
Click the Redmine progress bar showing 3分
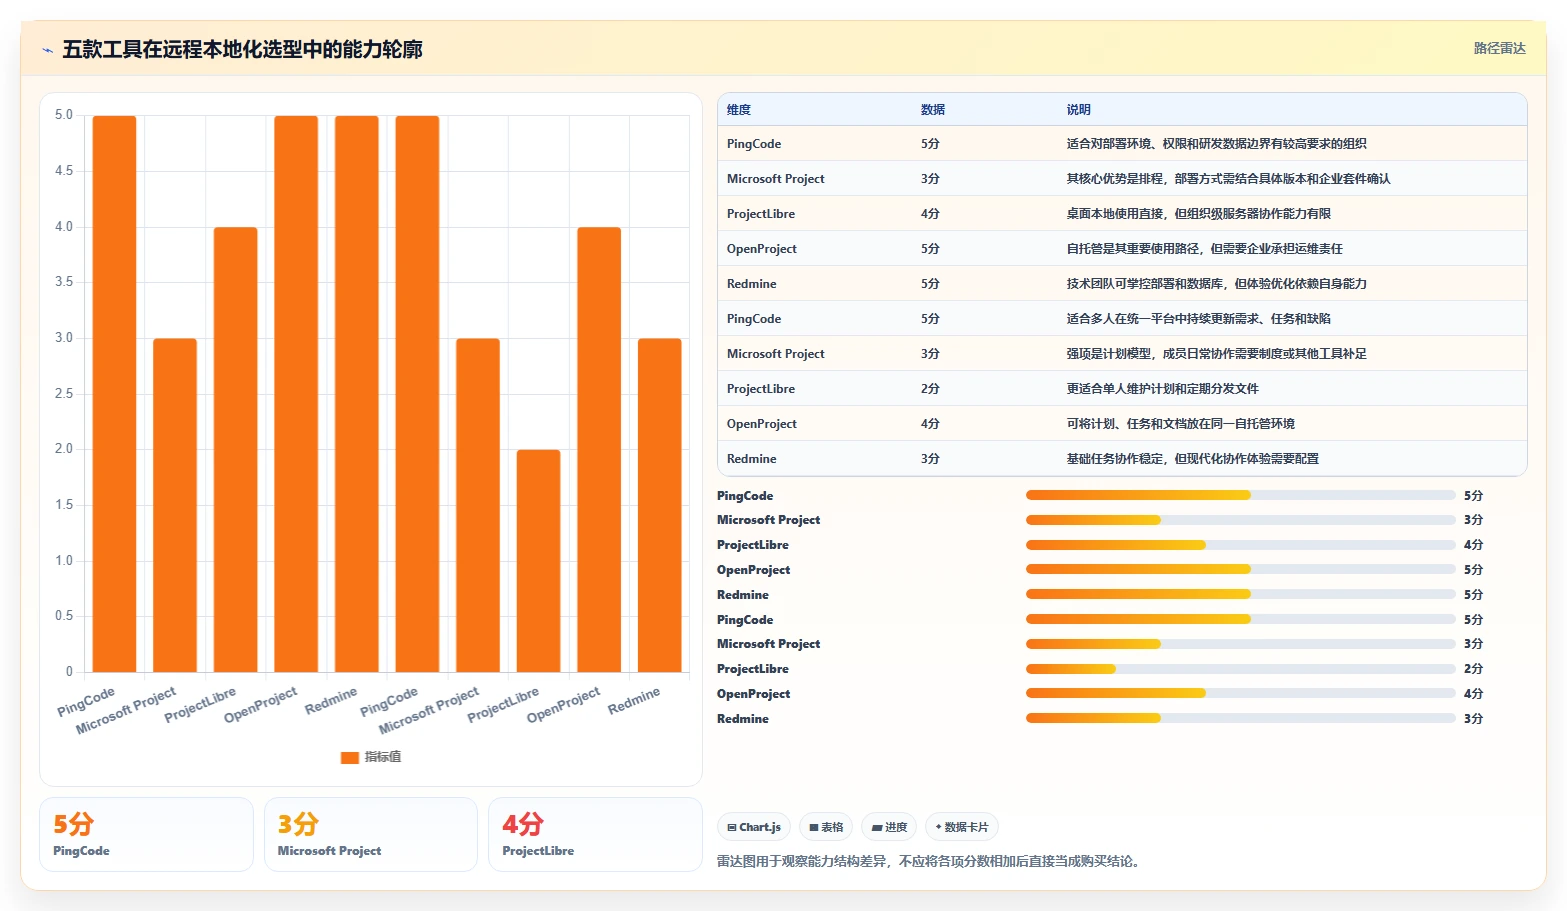point(1241,718)
